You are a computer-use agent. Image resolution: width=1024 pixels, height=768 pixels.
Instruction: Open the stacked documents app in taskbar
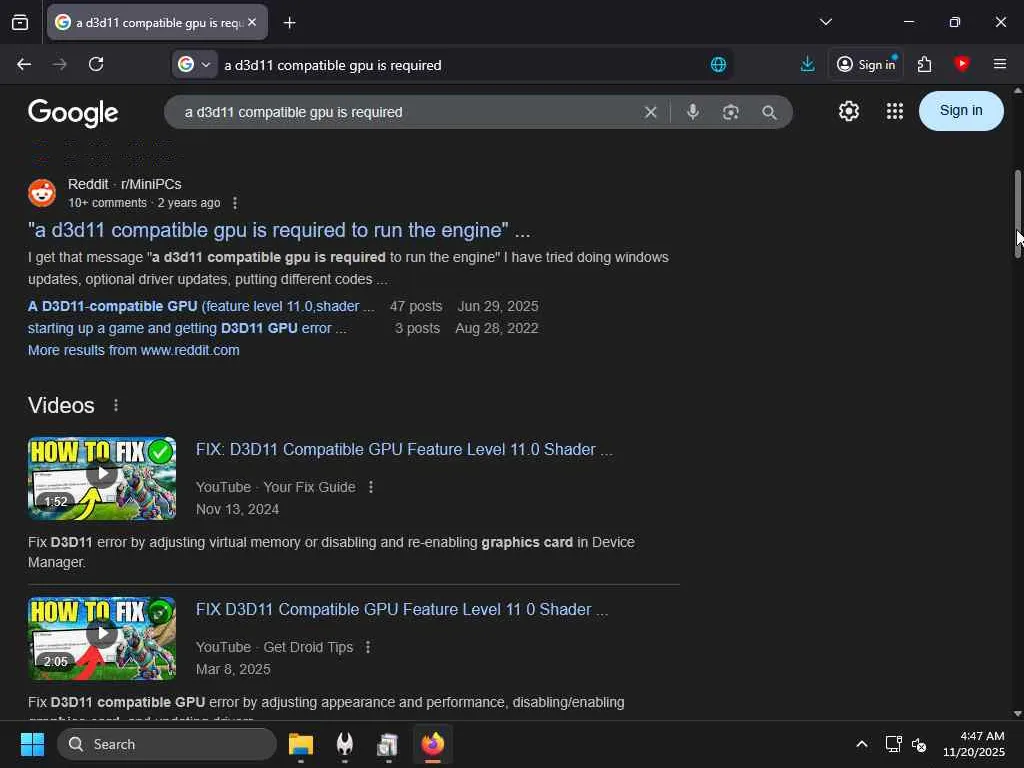click(x=388, y=744)
